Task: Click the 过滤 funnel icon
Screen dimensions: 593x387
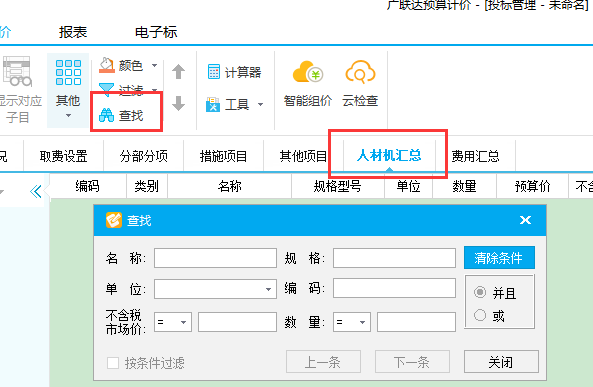Action: [106, 89]
